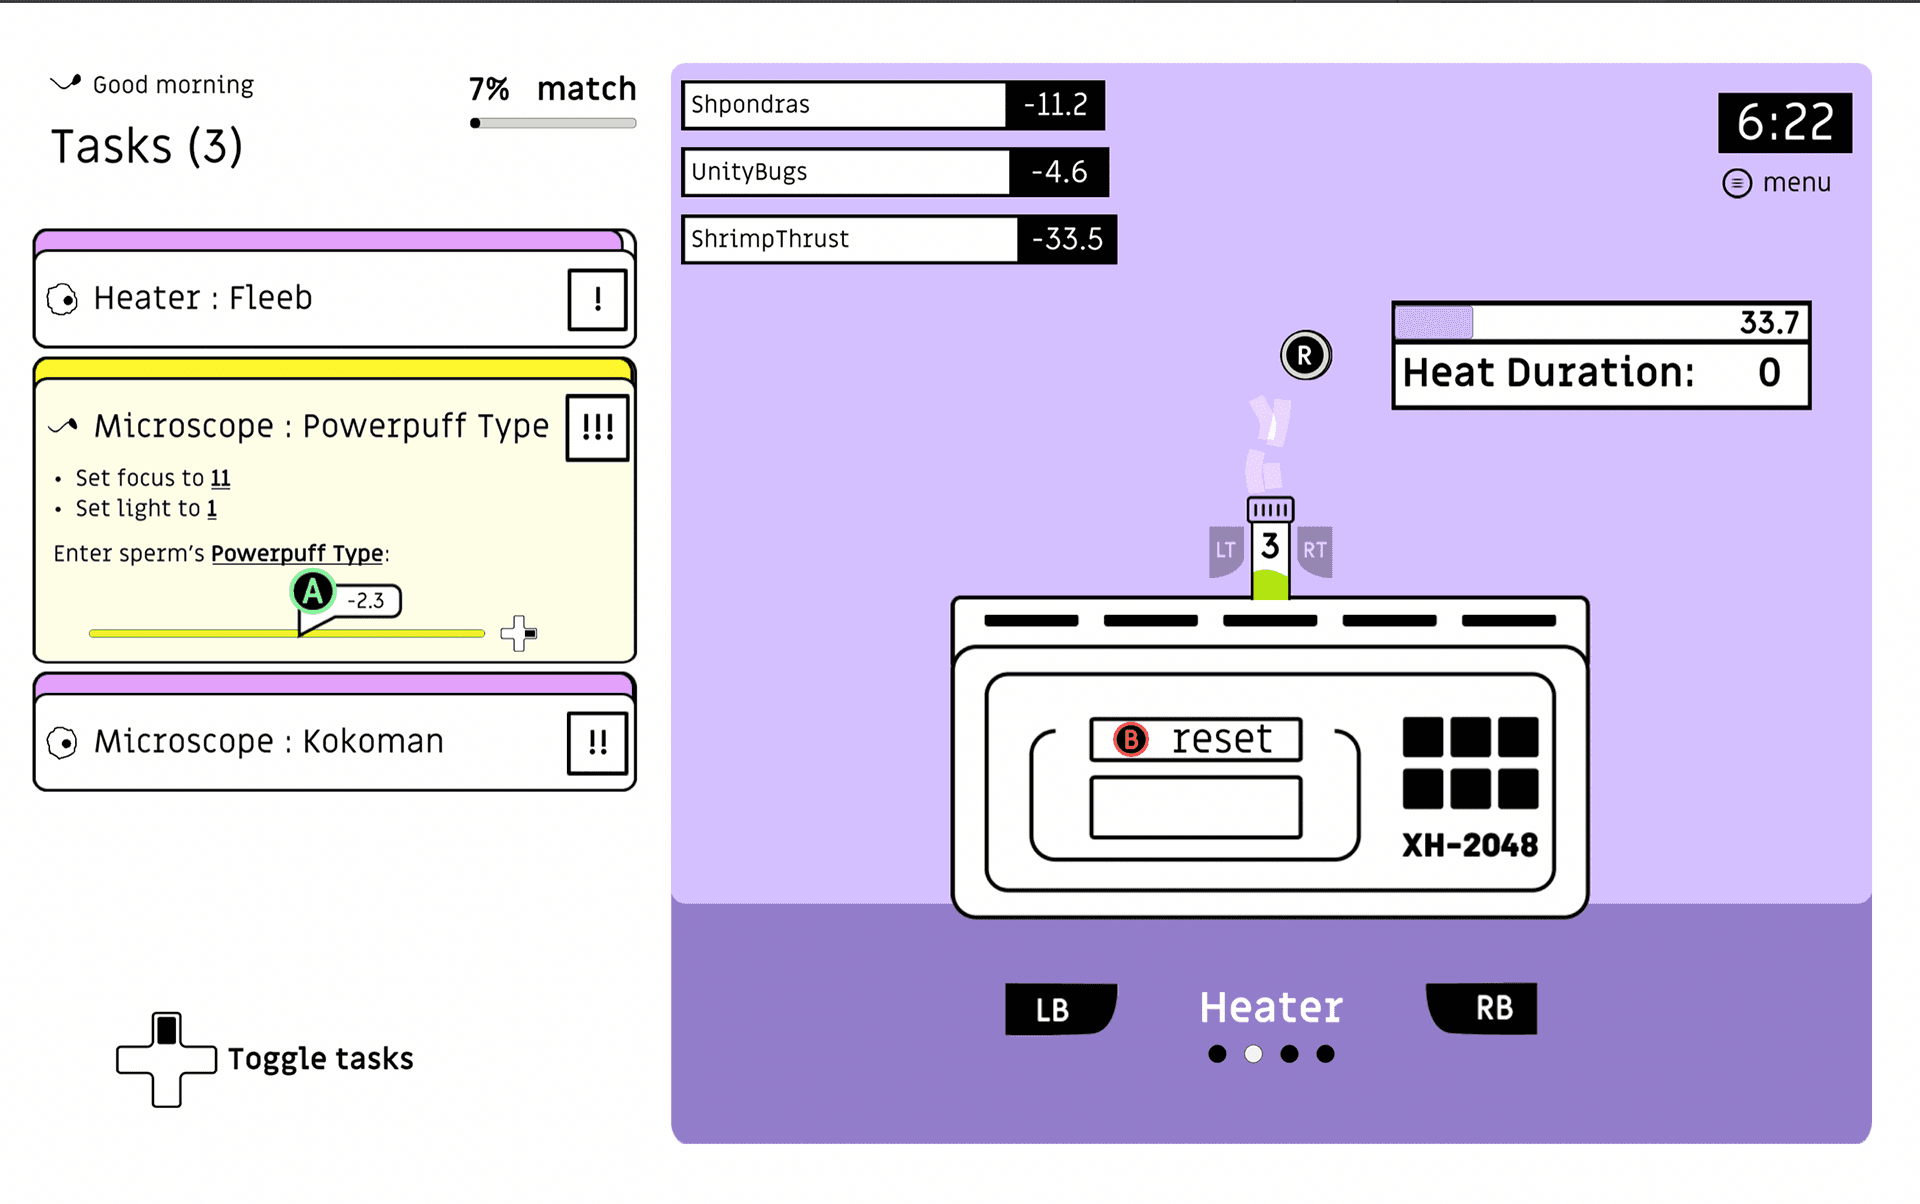
Task: Click the UnityBugs value row
Action: tap(895, 172)
